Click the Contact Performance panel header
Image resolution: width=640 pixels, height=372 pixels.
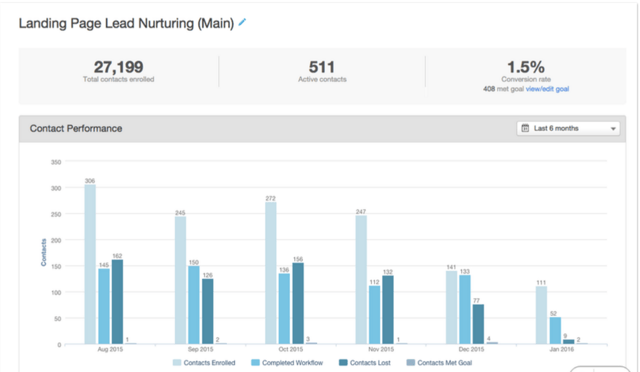(x=322, y=129)
